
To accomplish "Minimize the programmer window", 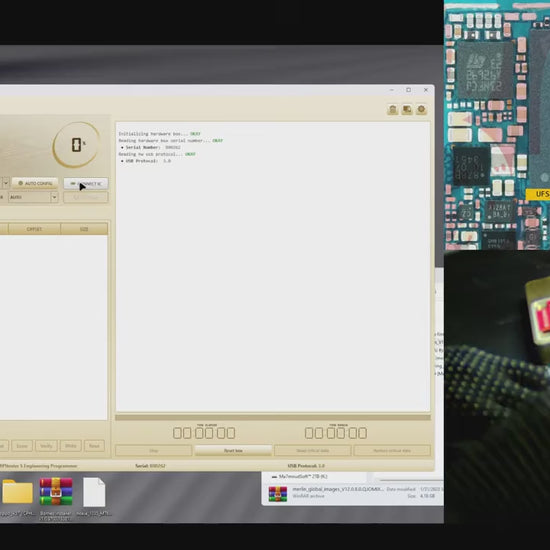I will click(392, 90).
